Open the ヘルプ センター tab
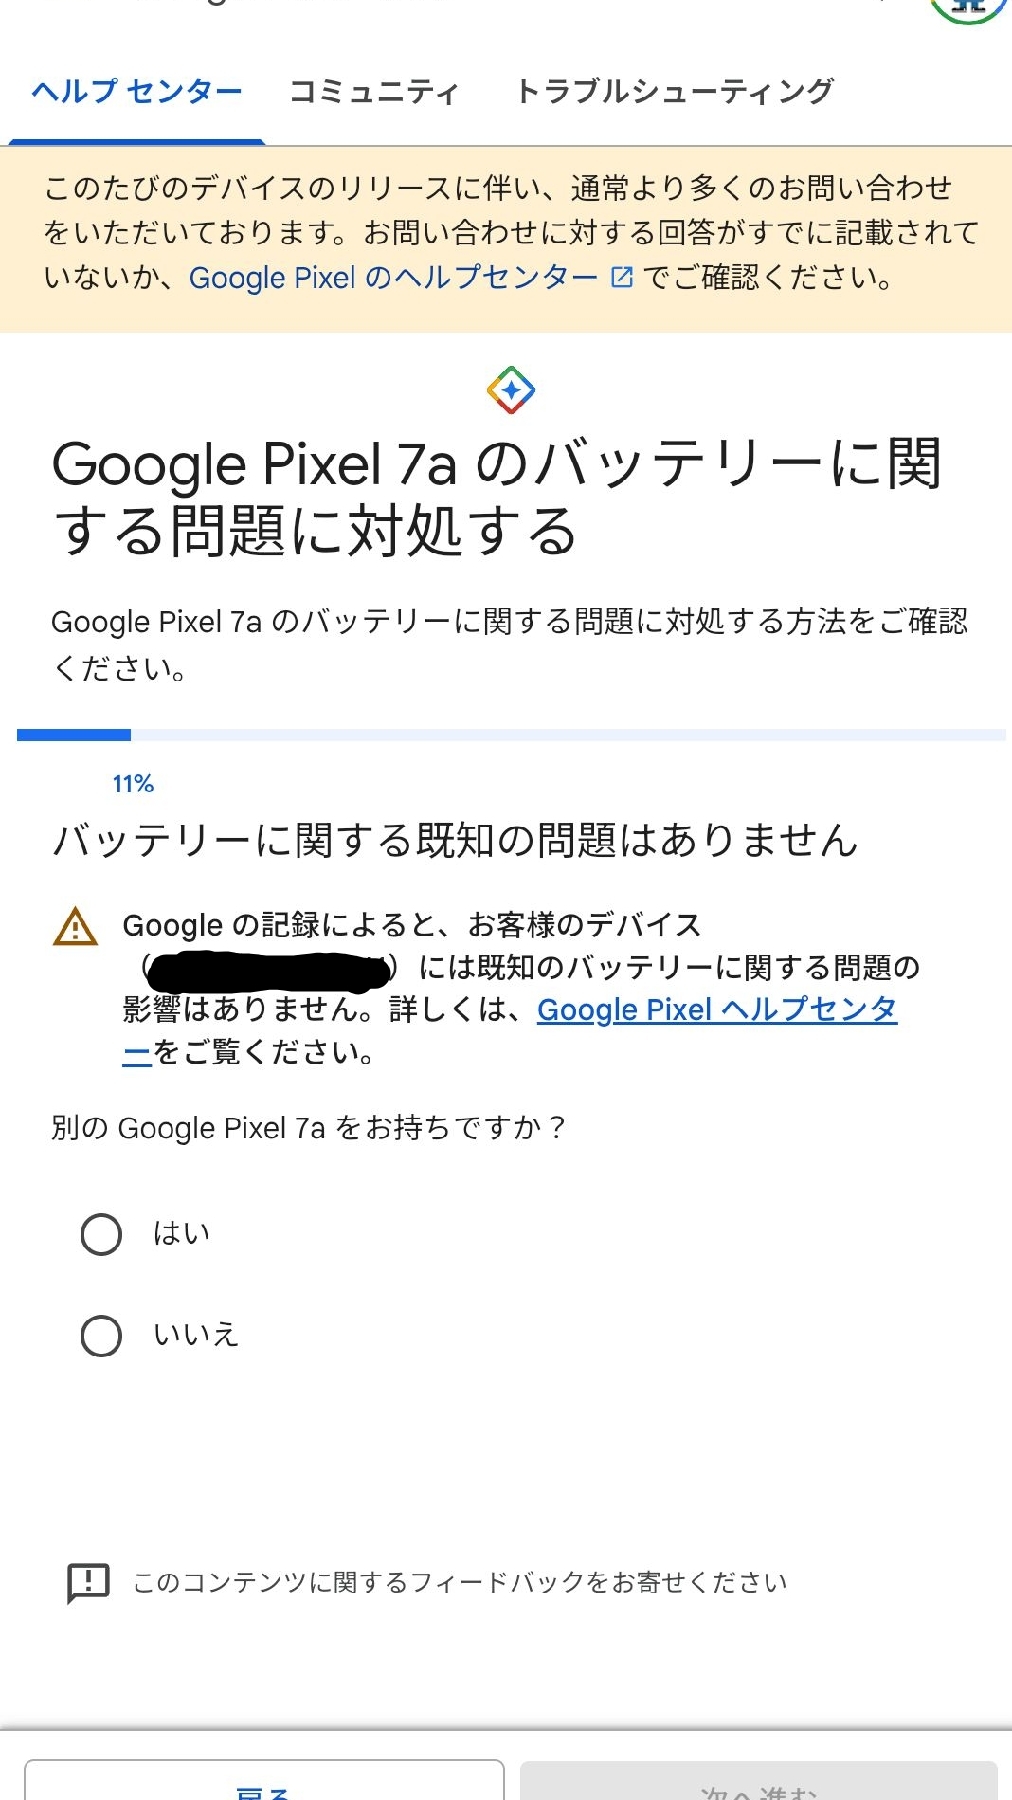Viewport: 1012px width, 1800px height. tap(137, 92)
